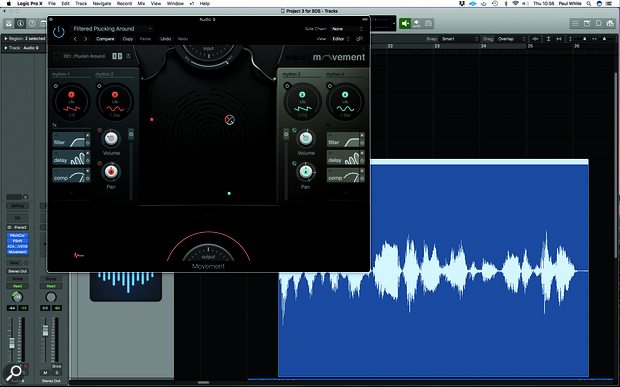Go to next plug-in setting arrow

point(86,39)
